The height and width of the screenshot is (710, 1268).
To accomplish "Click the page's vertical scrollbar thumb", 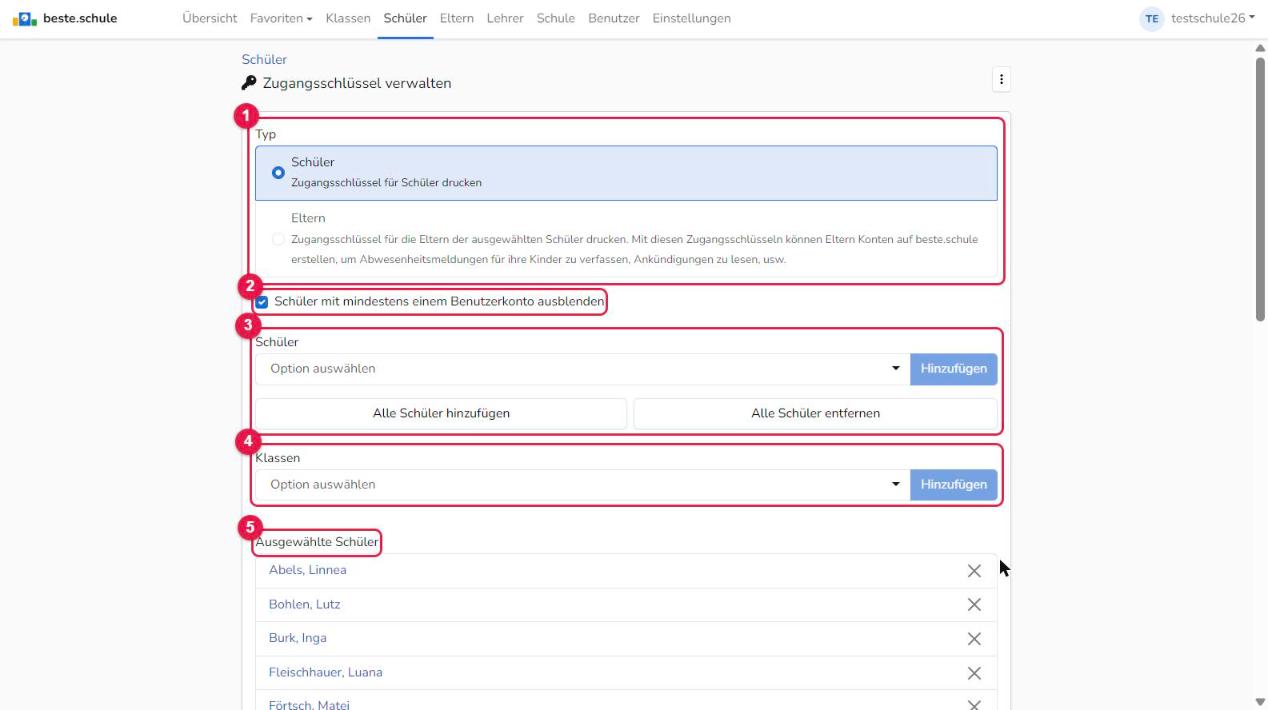I will point(1260,188).
